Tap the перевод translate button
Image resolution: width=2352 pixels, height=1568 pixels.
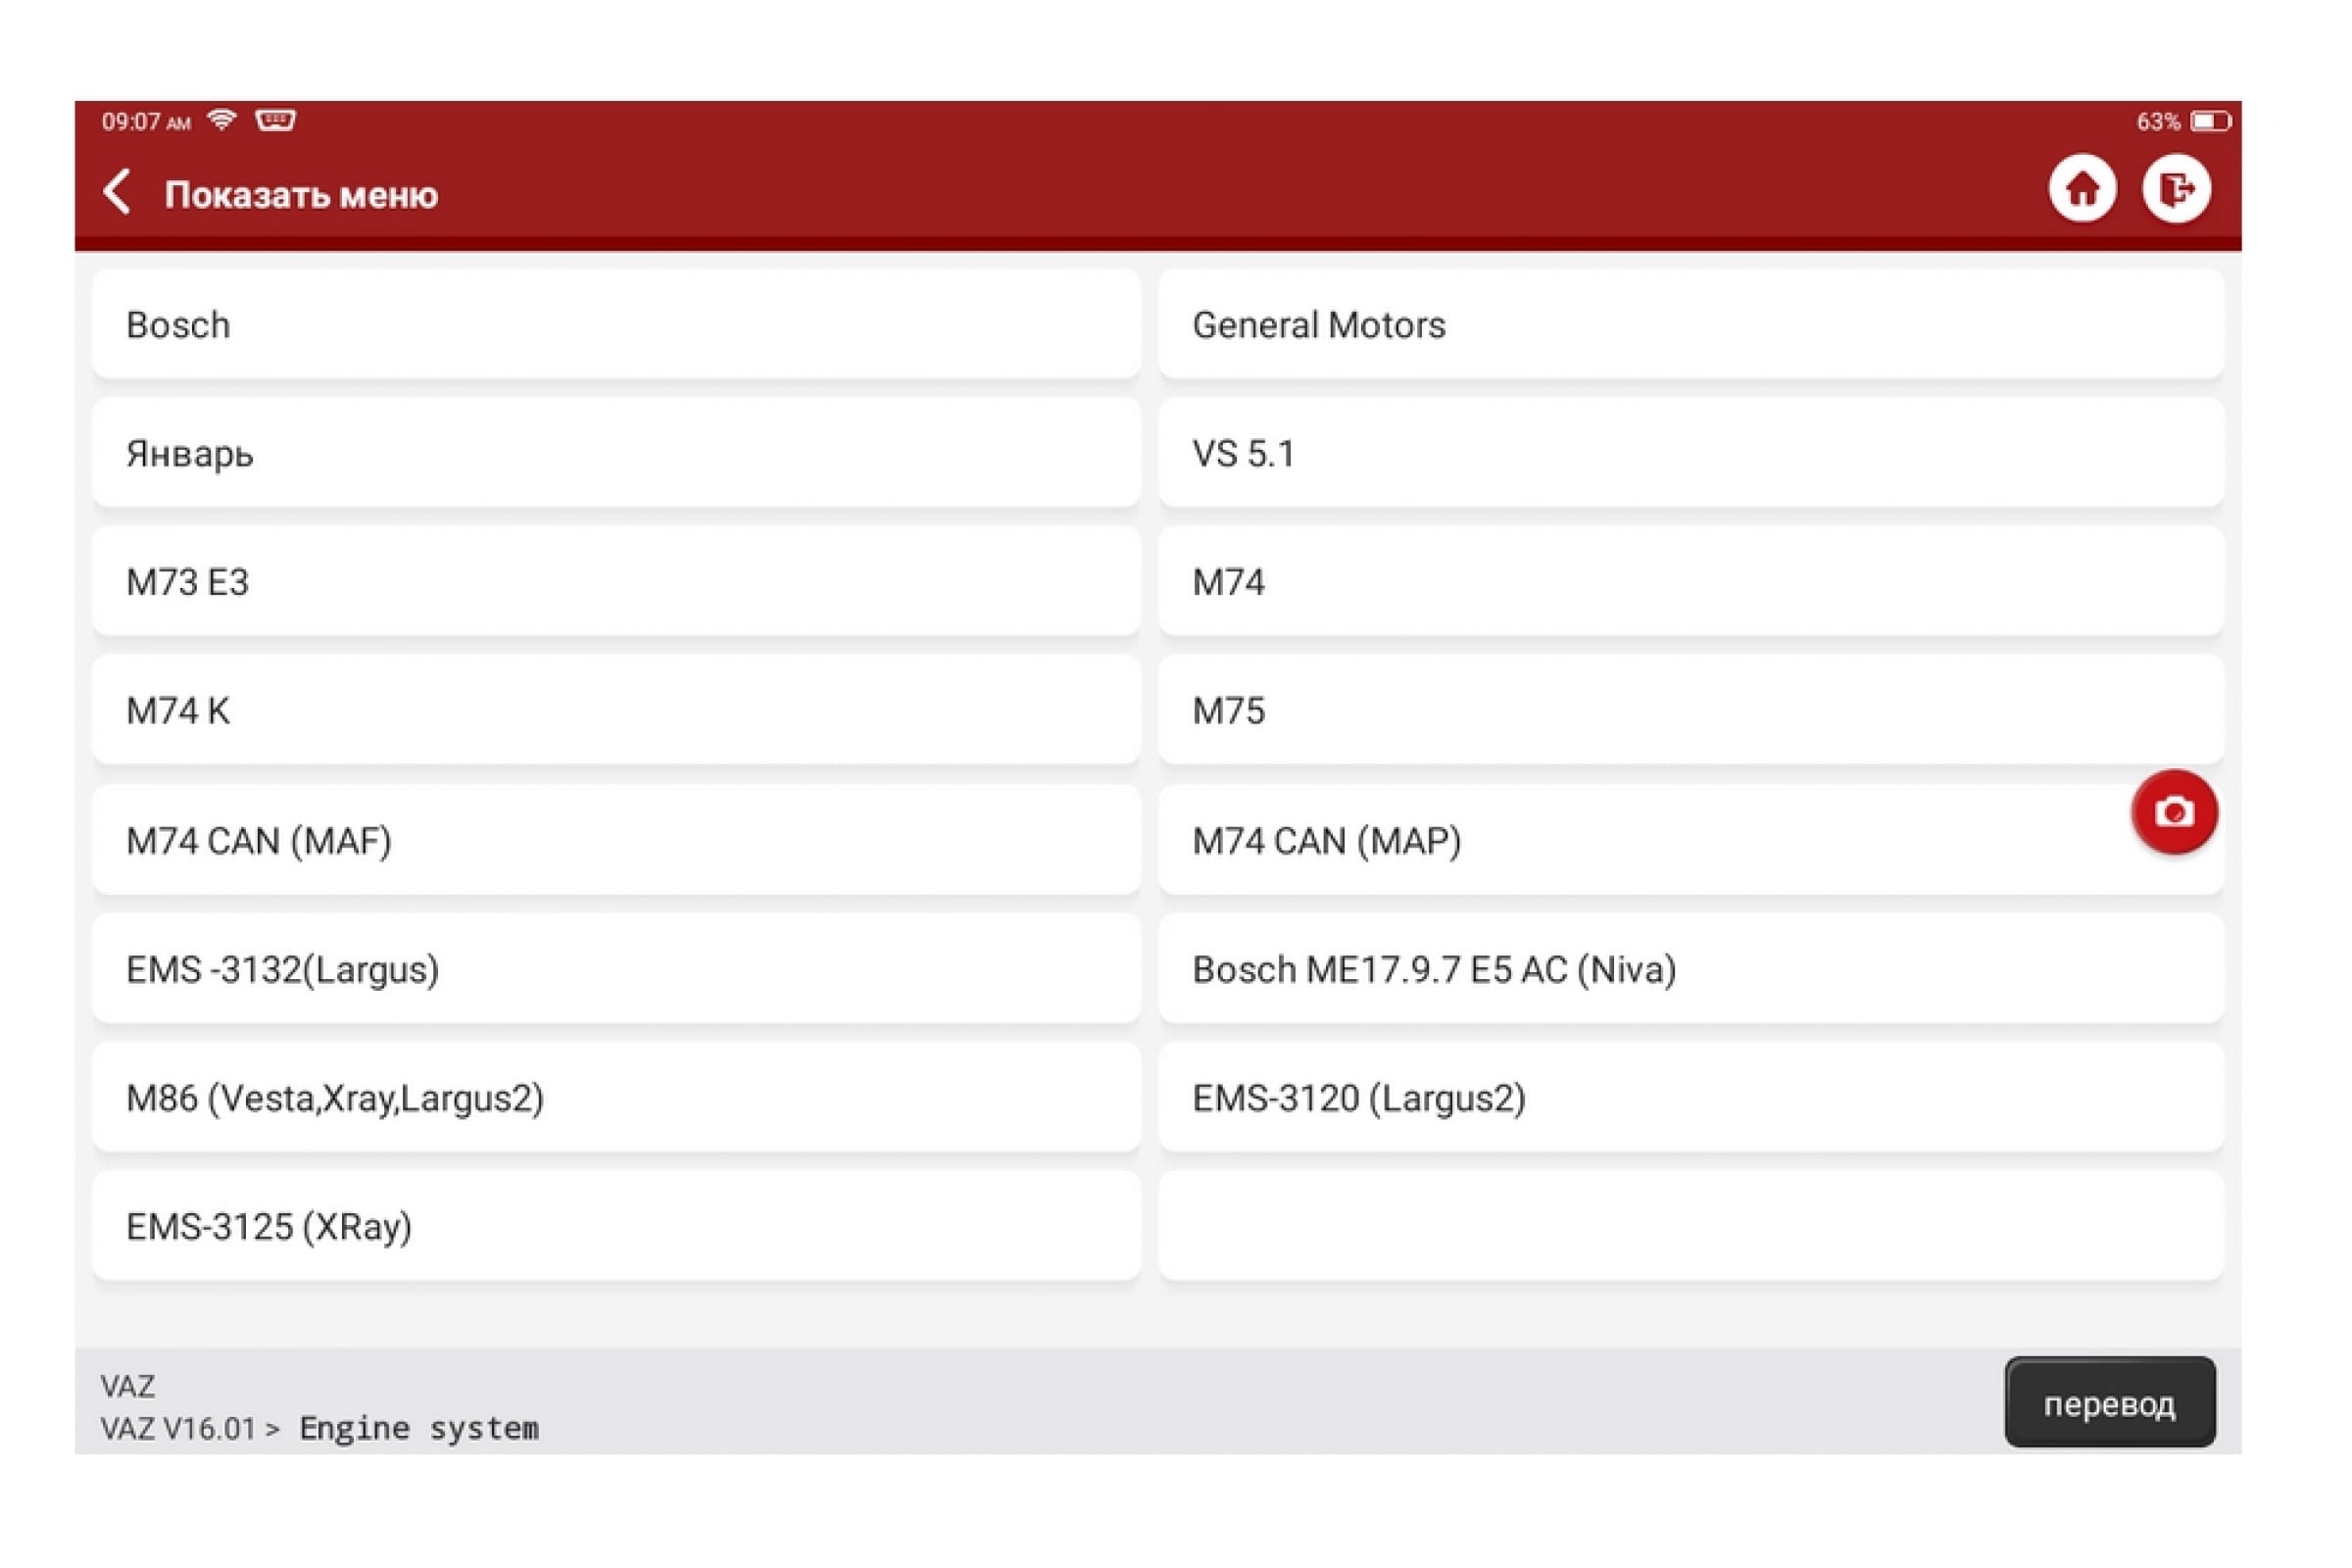point(2110,1403)
